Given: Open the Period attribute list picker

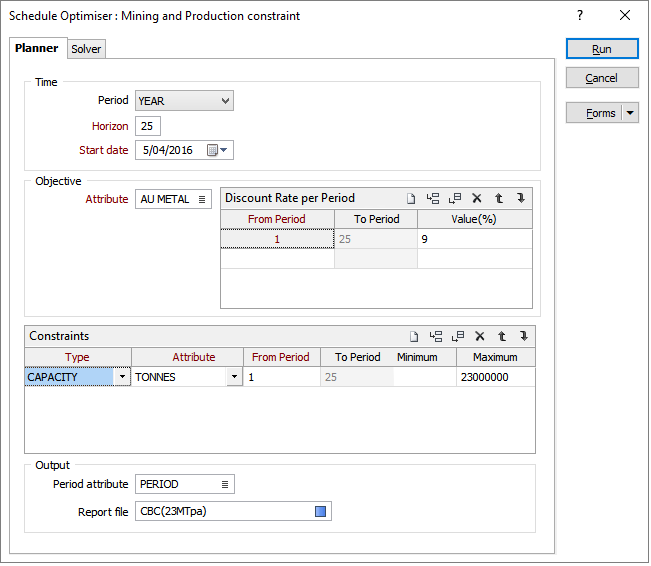Looking at the screenshot, I should coord(225,485).
